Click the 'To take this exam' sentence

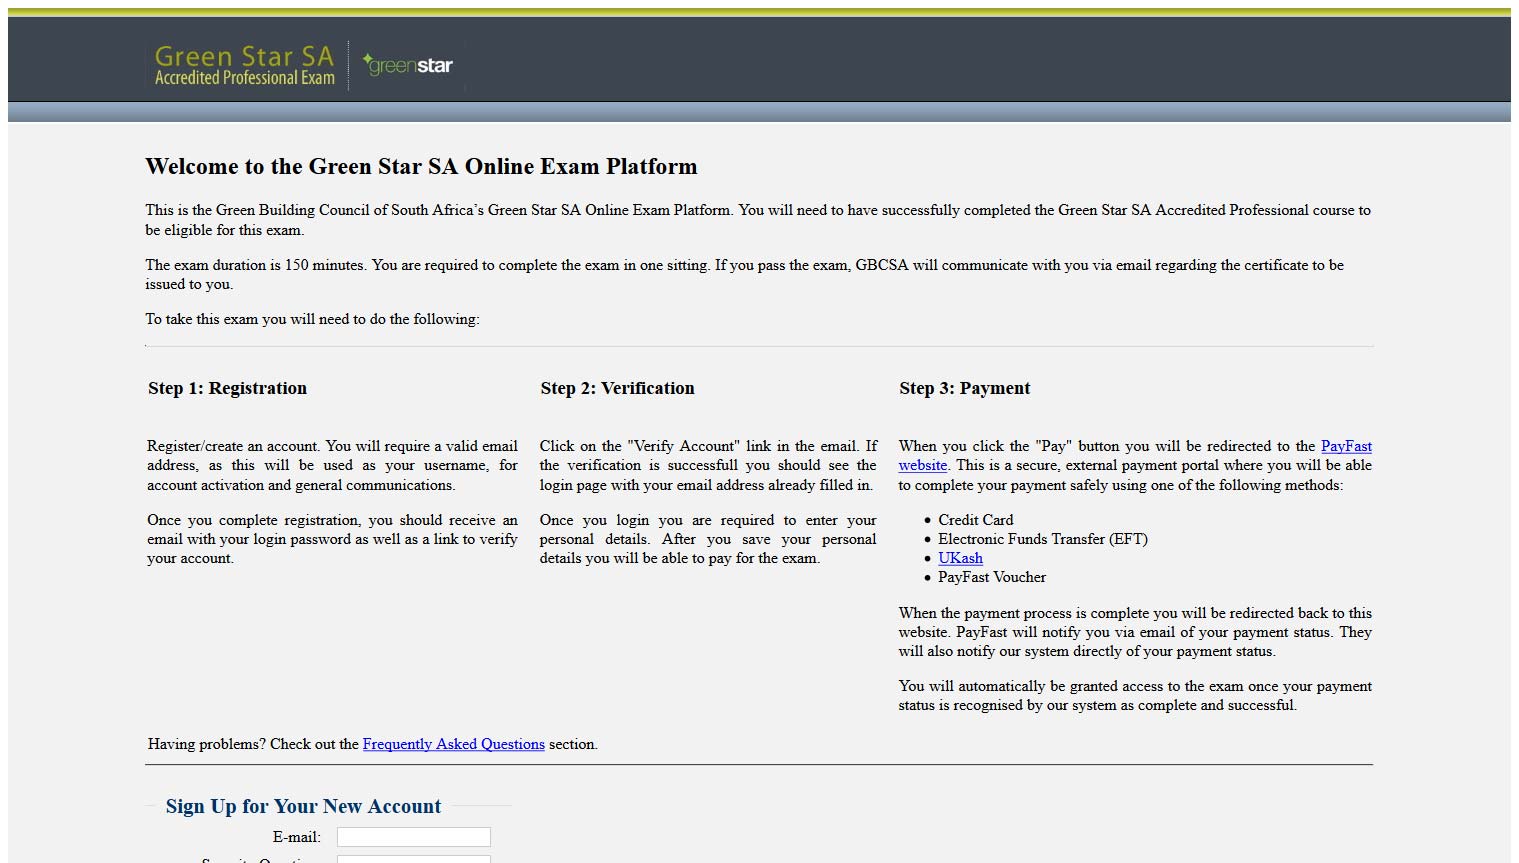click(x=312, y=319)
